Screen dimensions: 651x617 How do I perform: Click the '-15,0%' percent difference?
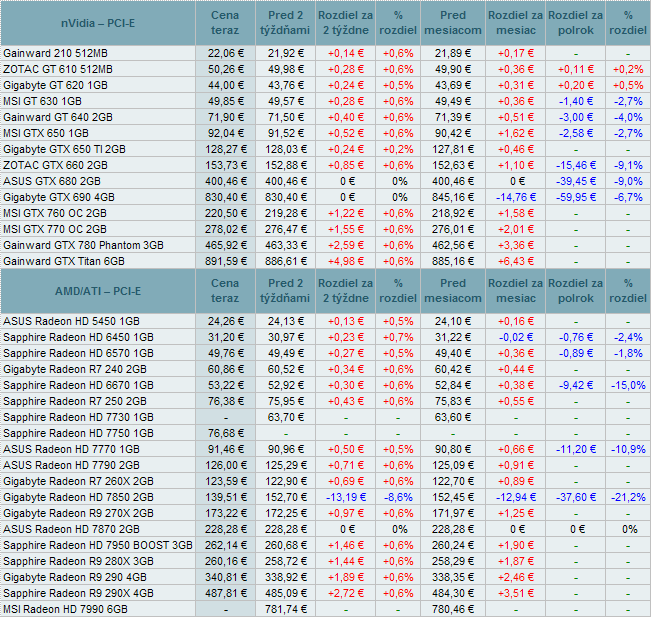tap(628, 385)
